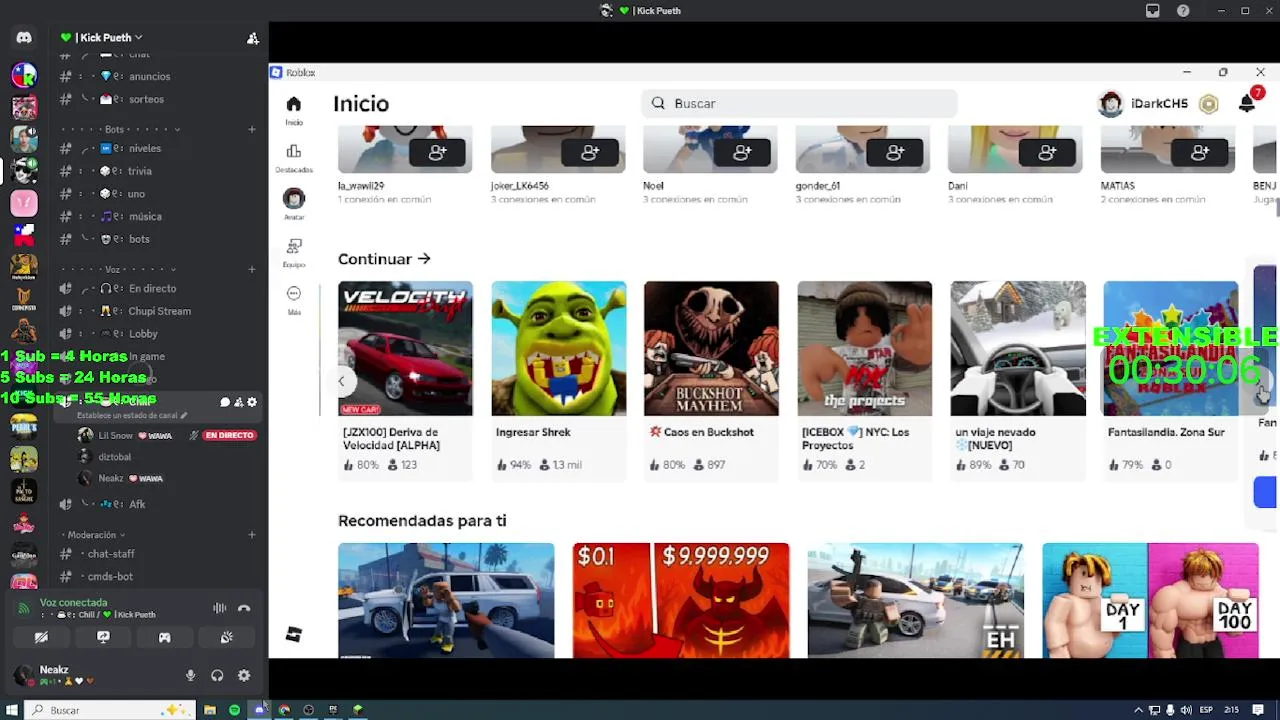Open Roblox notifications bell
Image resolution: width=1280 pixels, height=720 pixels.
click(x=1247, y=103)
